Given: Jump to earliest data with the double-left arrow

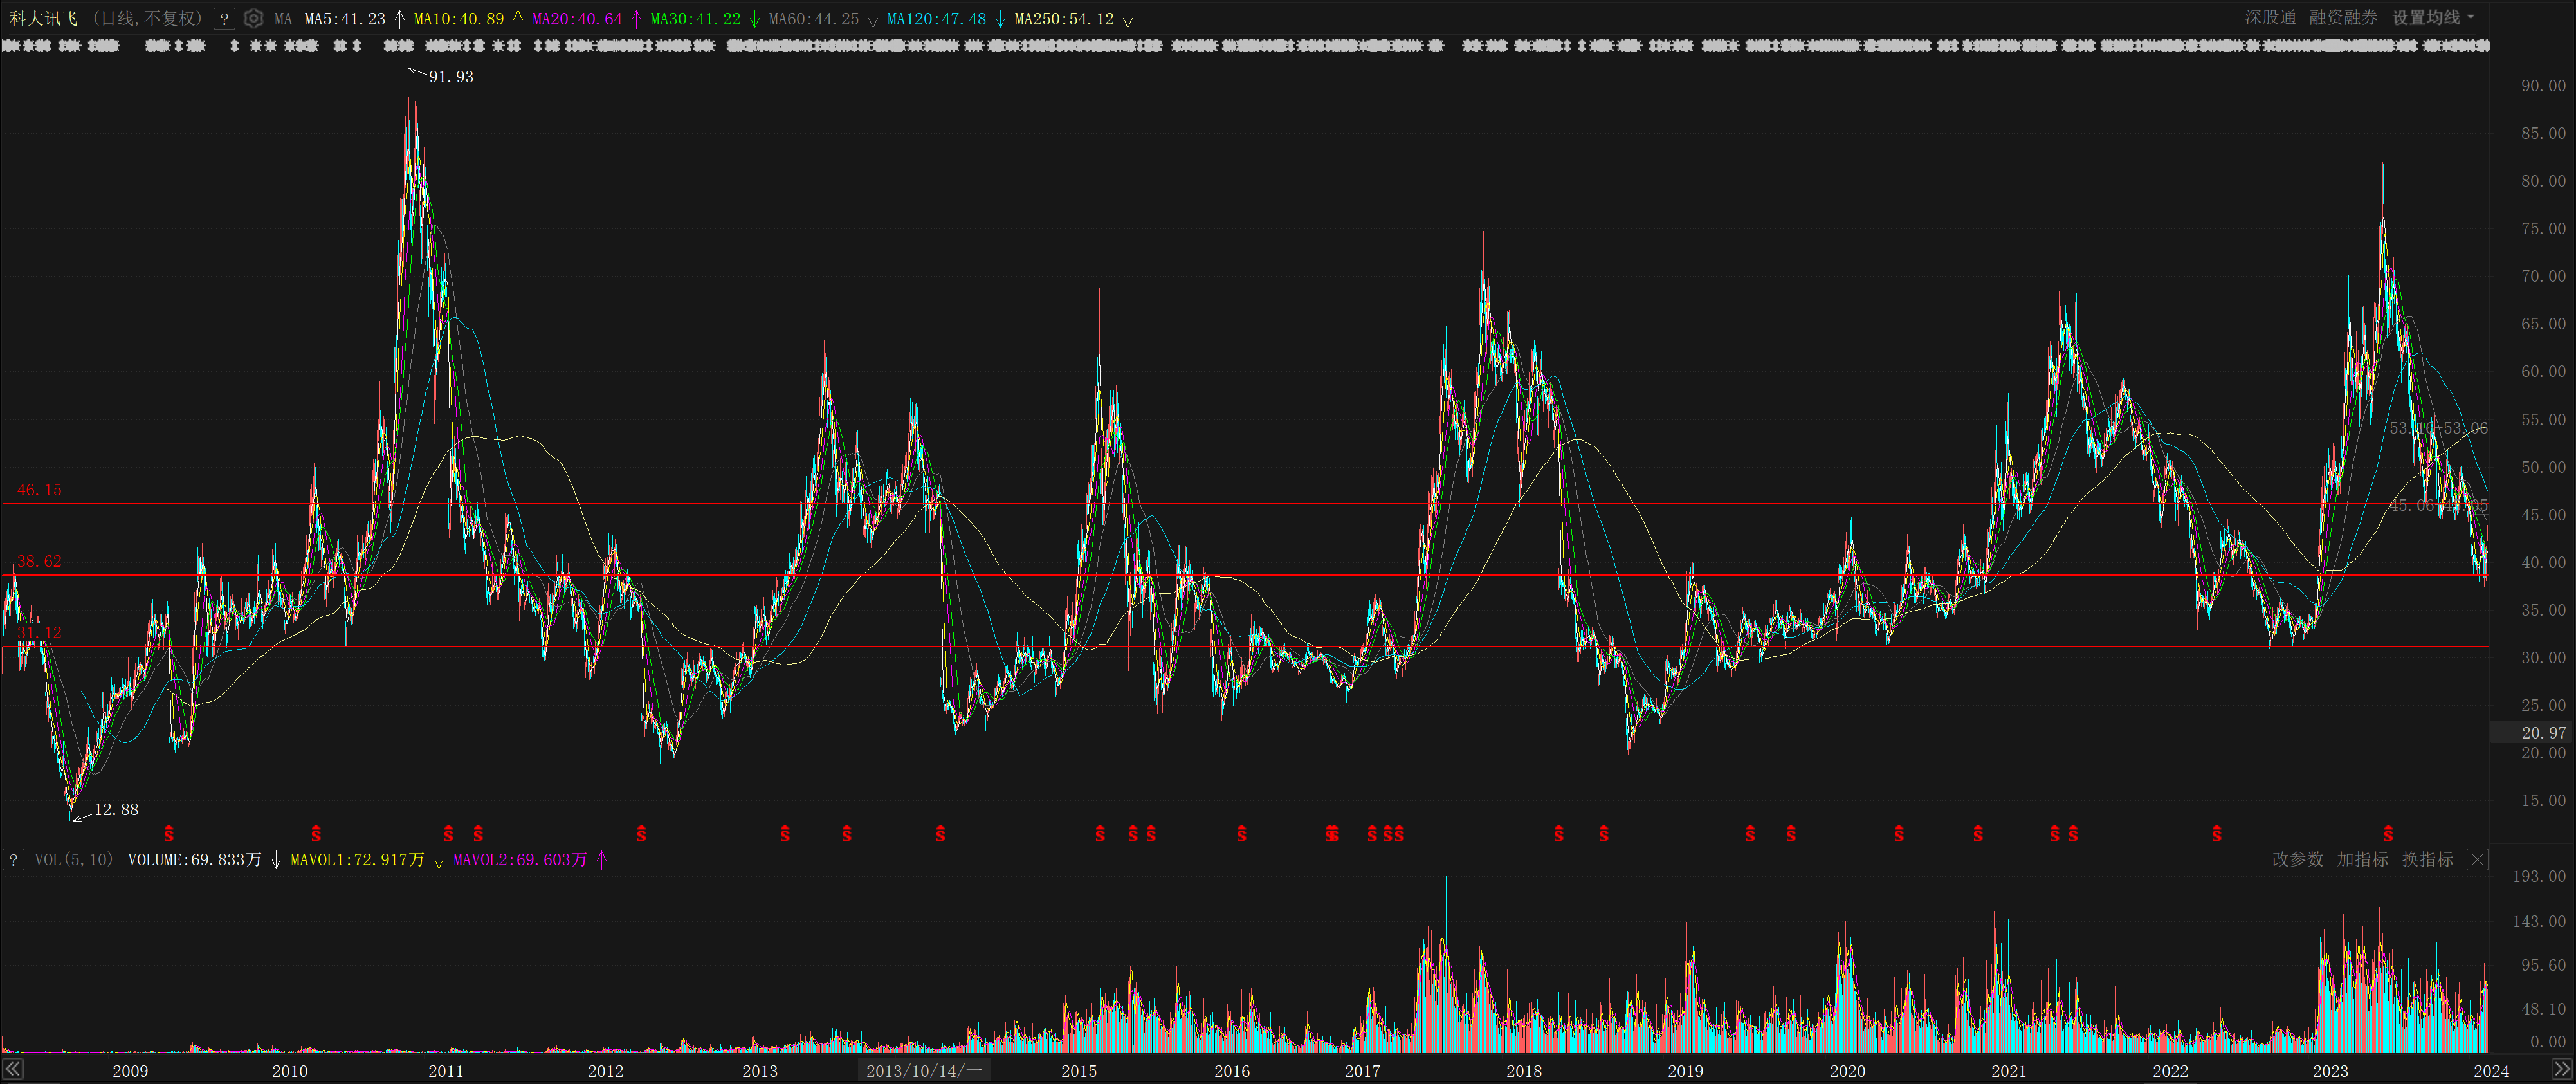Looking at the screenshot, I should [13, 1070].
